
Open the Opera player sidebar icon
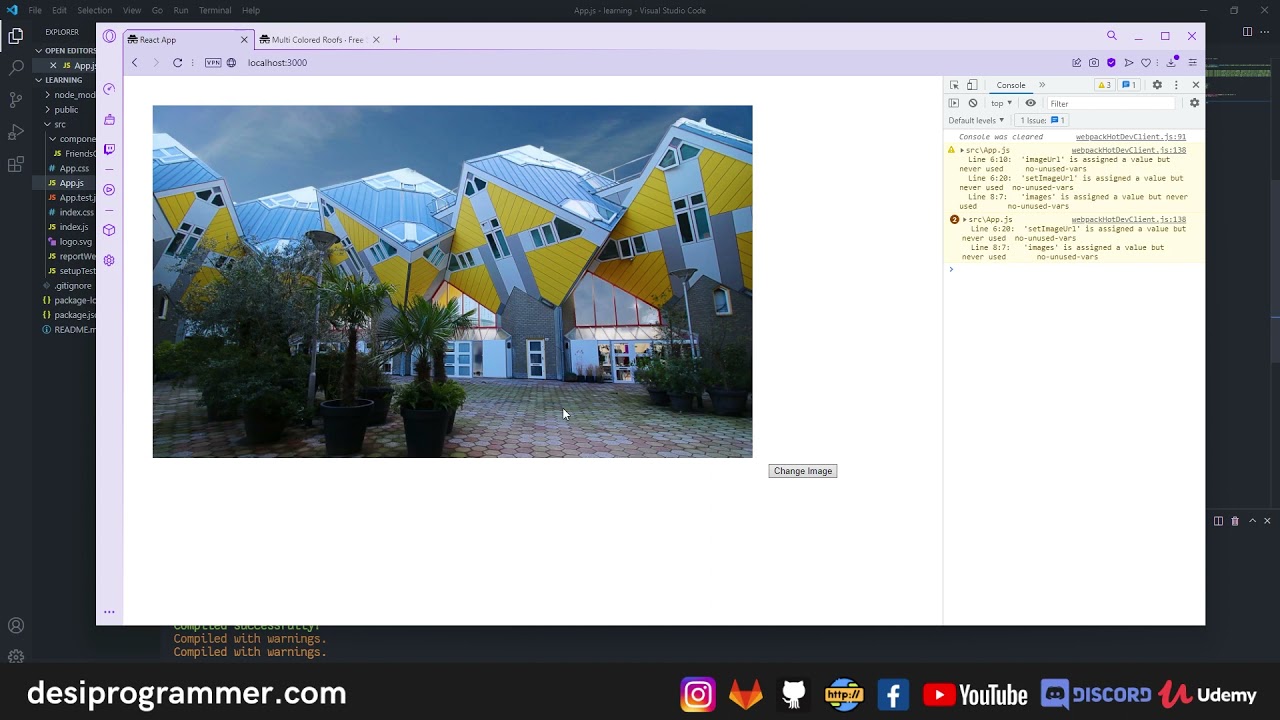(x=109, y=190)
